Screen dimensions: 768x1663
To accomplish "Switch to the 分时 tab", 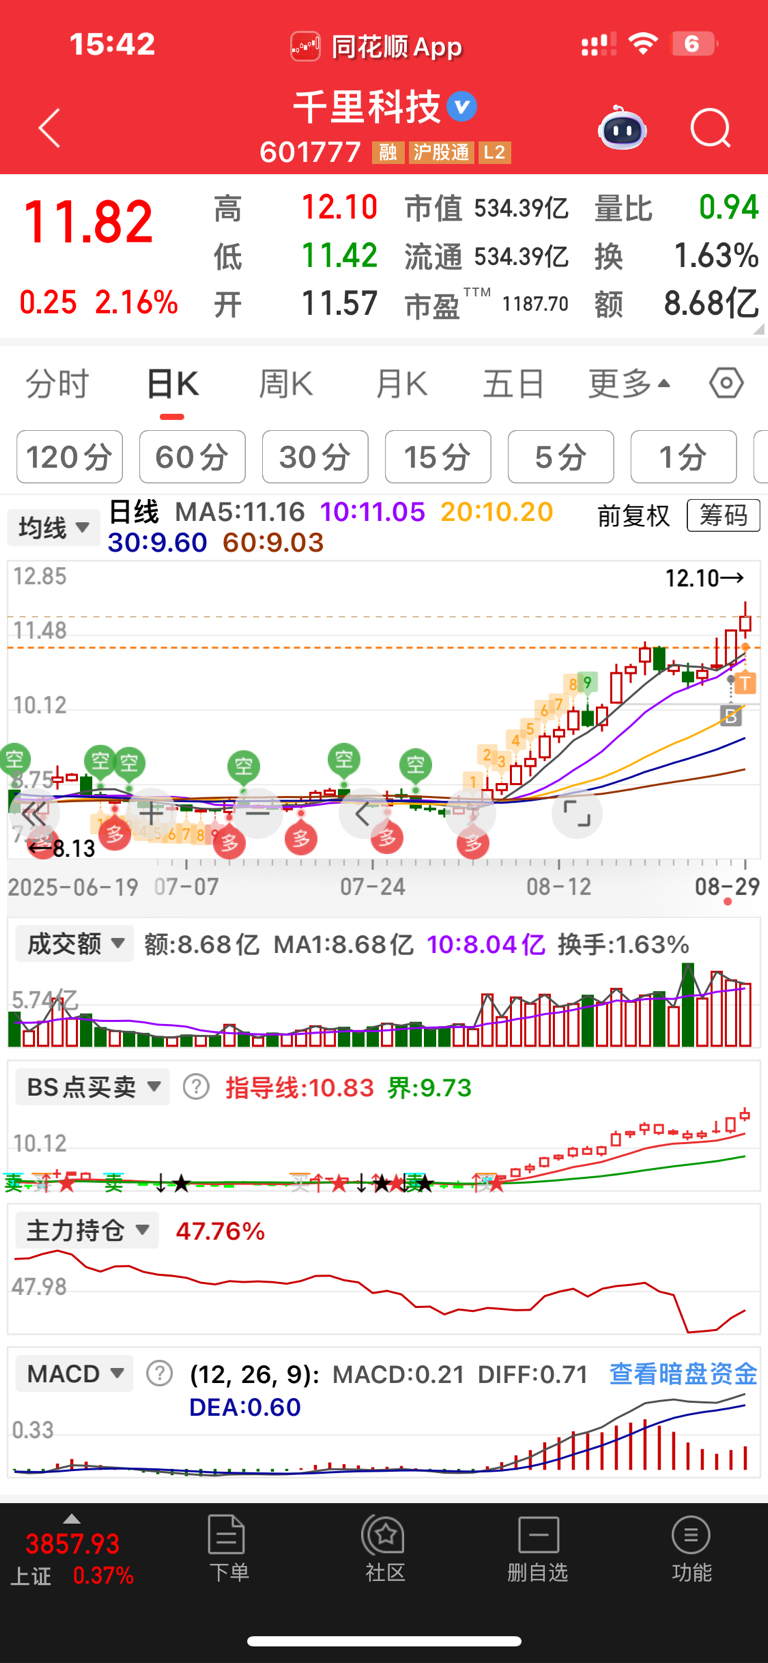I will 57,383.
